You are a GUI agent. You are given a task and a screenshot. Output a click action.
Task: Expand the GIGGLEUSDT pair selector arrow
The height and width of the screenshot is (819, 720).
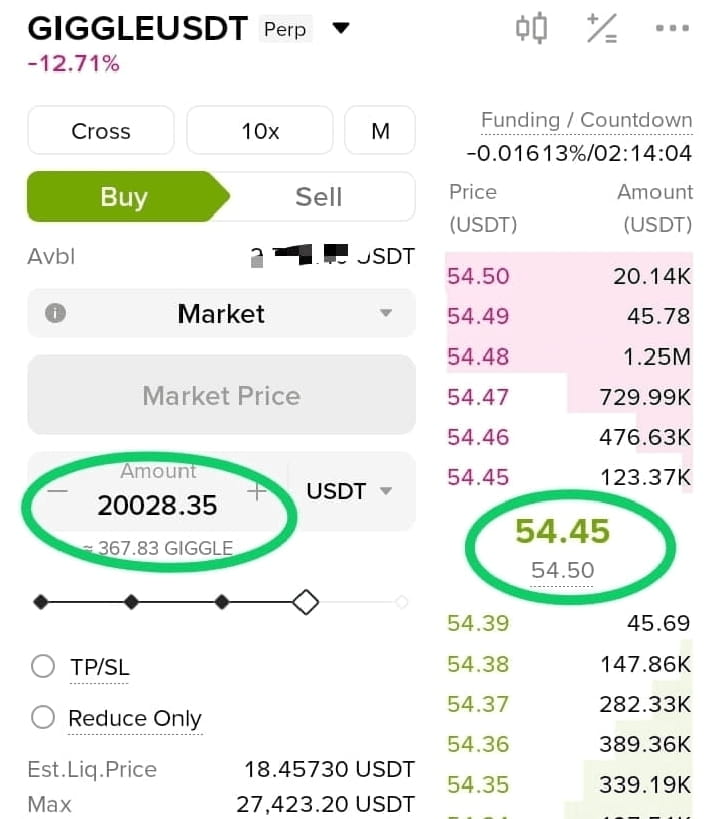pyautogui.click(x=341, y=28)
